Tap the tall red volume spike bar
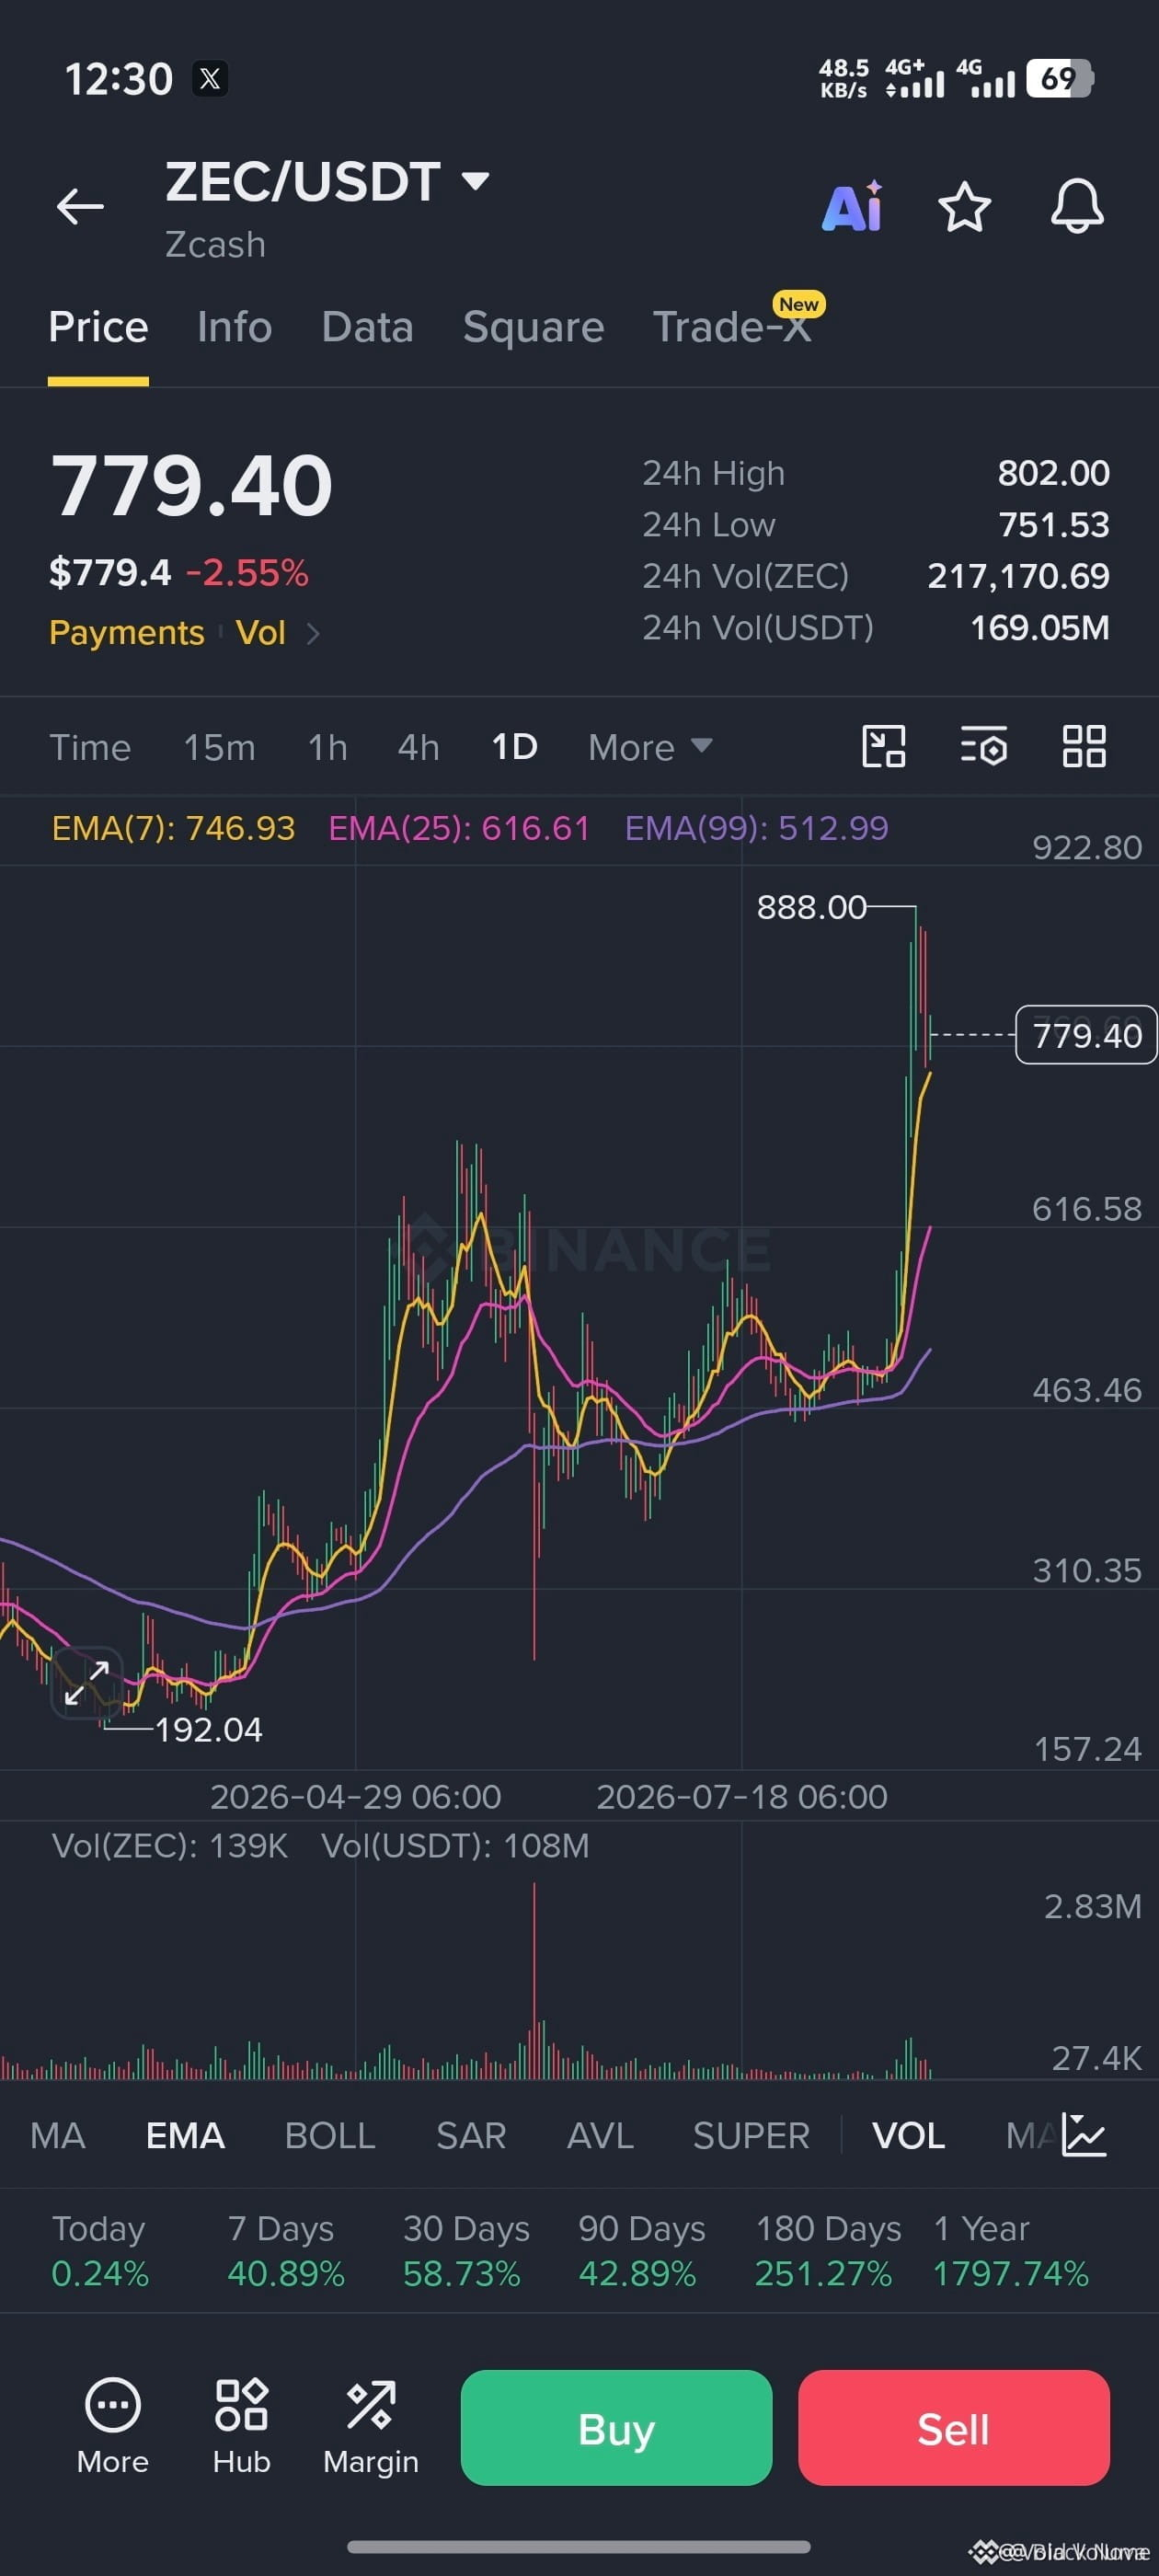The height and width of the screenshot is (2576, 1159). point(534,1980)
